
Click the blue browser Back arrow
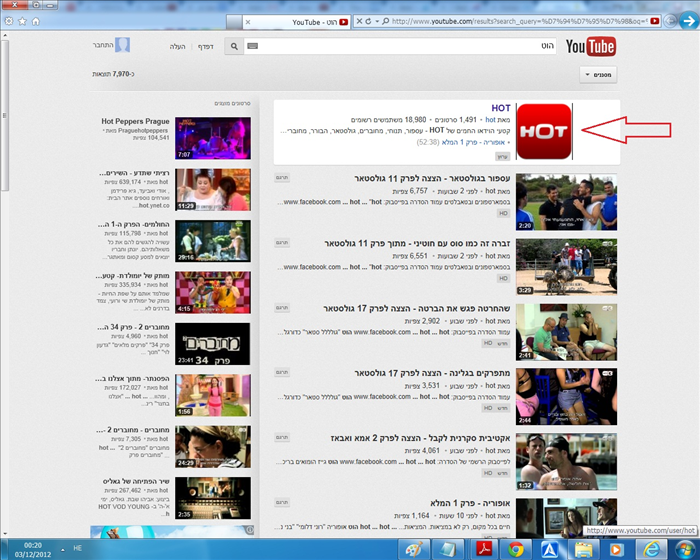point(689,21)
